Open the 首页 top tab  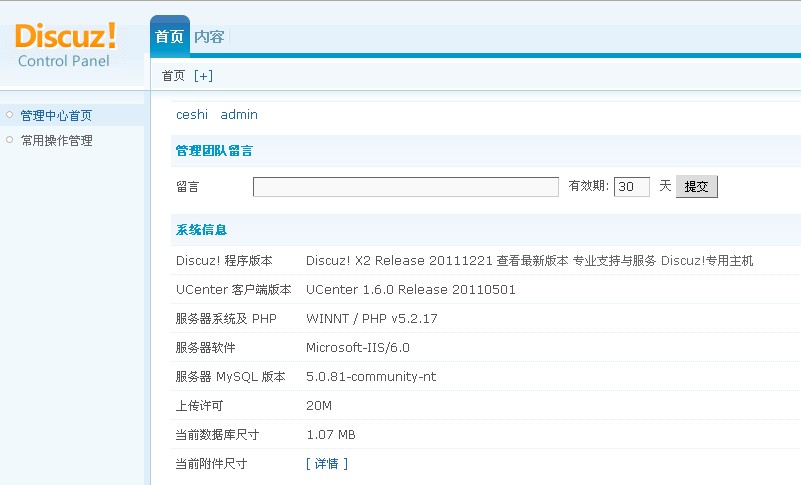click(170, 37)
